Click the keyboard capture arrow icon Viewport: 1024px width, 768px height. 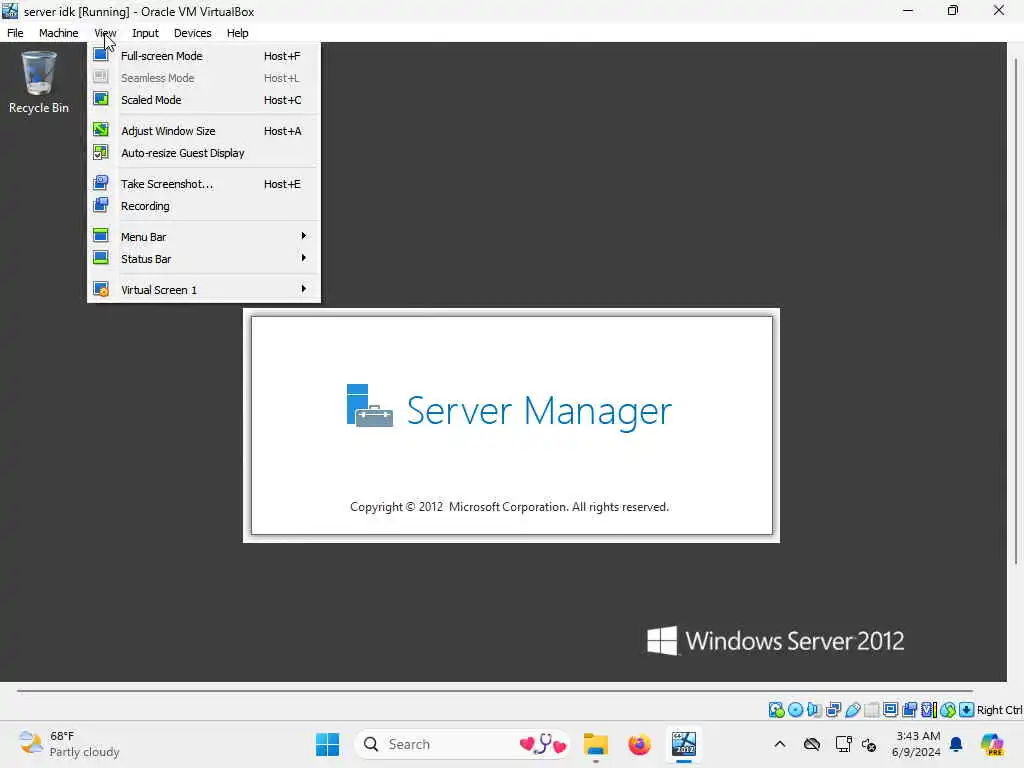967,710
